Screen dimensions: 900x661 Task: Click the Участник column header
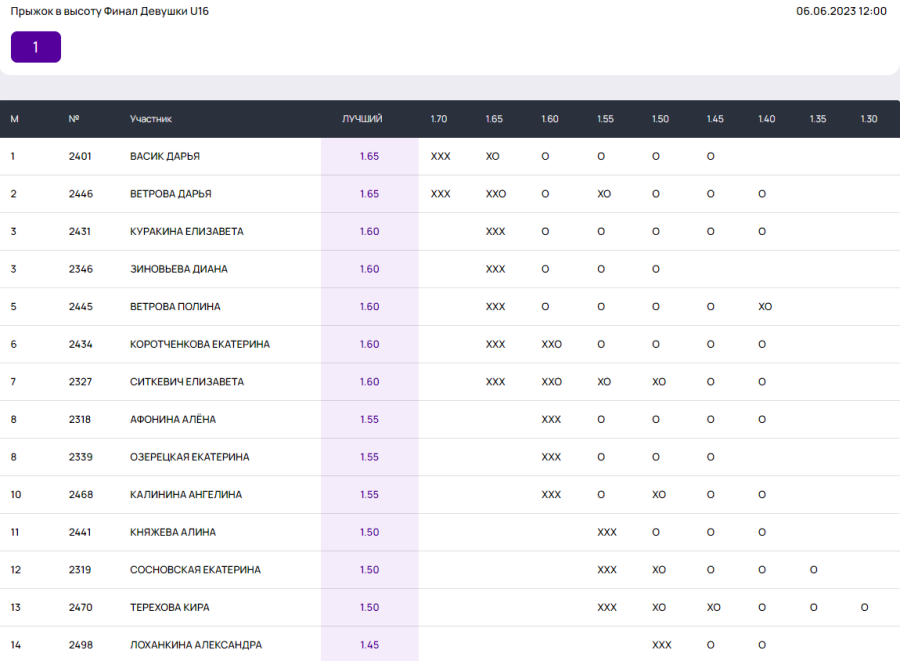click(x=151, y=119)
